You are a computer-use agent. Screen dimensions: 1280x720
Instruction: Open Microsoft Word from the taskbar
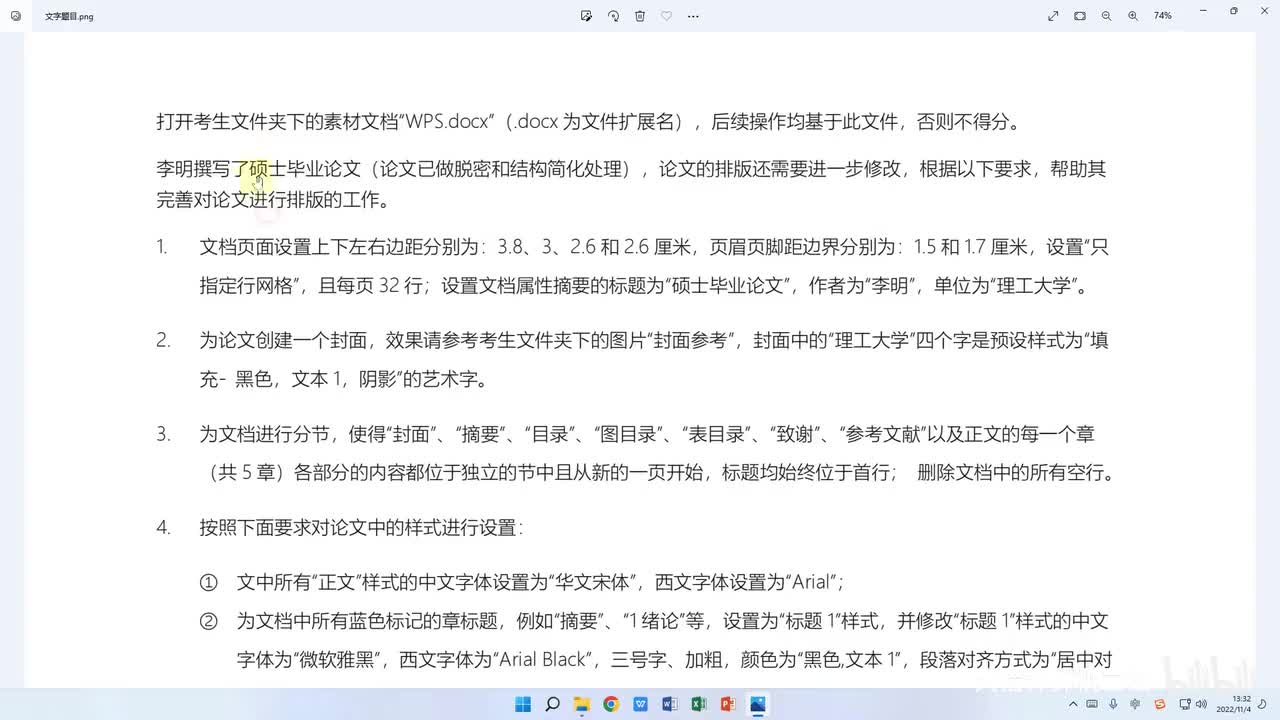tap(670, 704)
